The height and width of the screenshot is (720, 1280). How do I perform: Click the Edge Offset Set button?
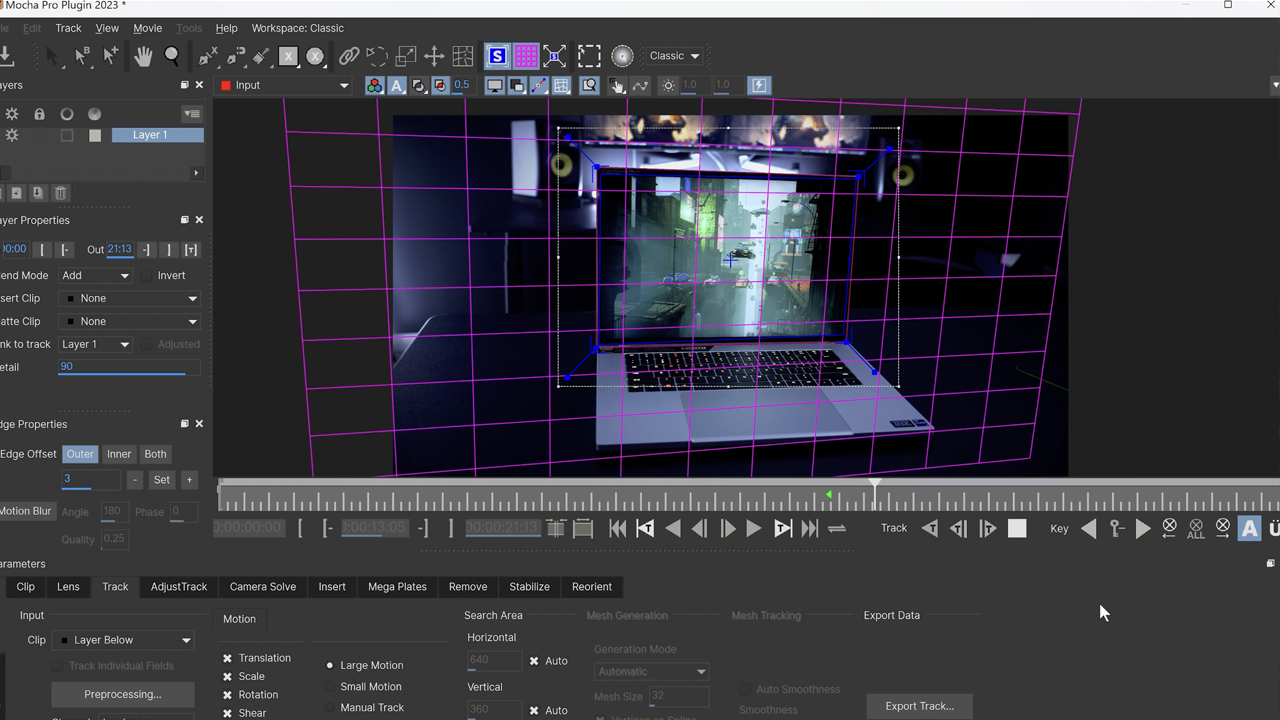(x=161, y=480)
